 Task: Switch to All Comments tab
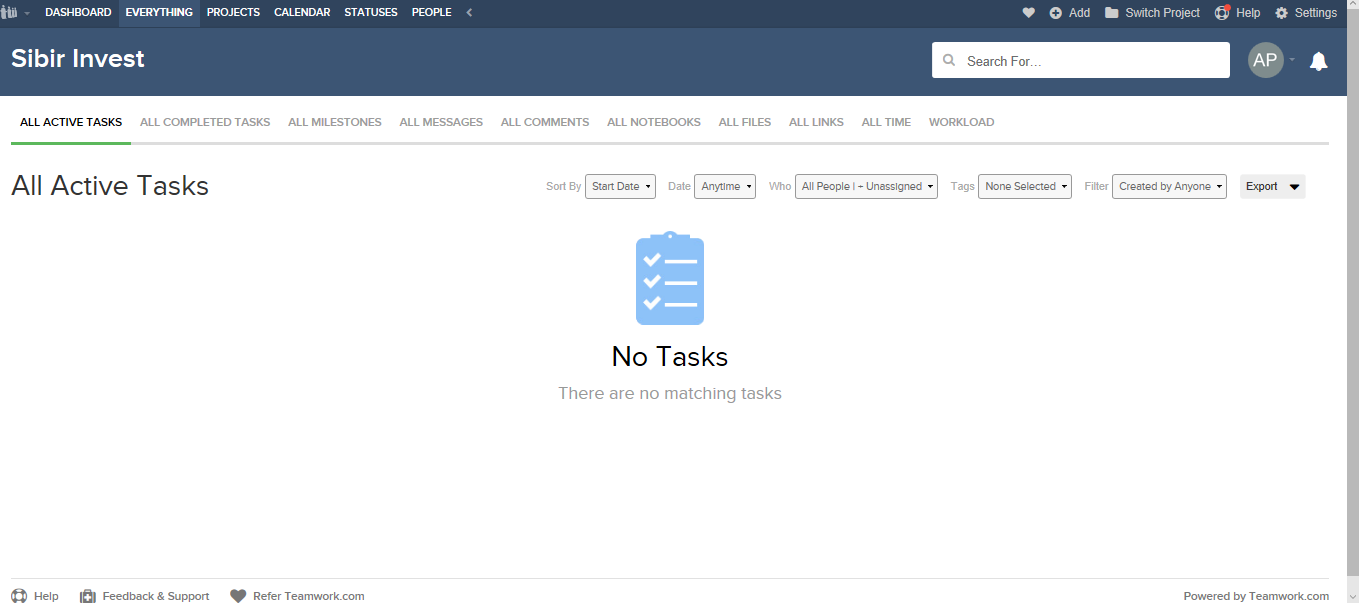(x=545, y=122)
